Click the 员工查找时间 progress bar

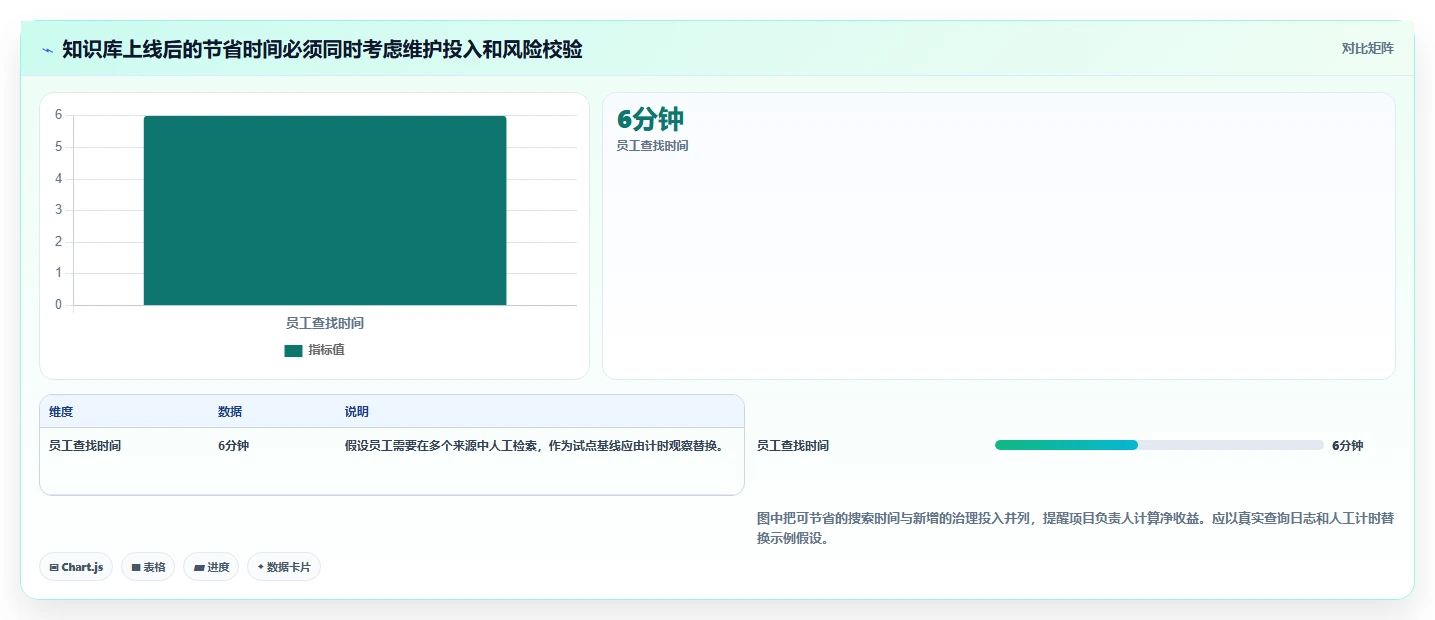pos(1159,445)
